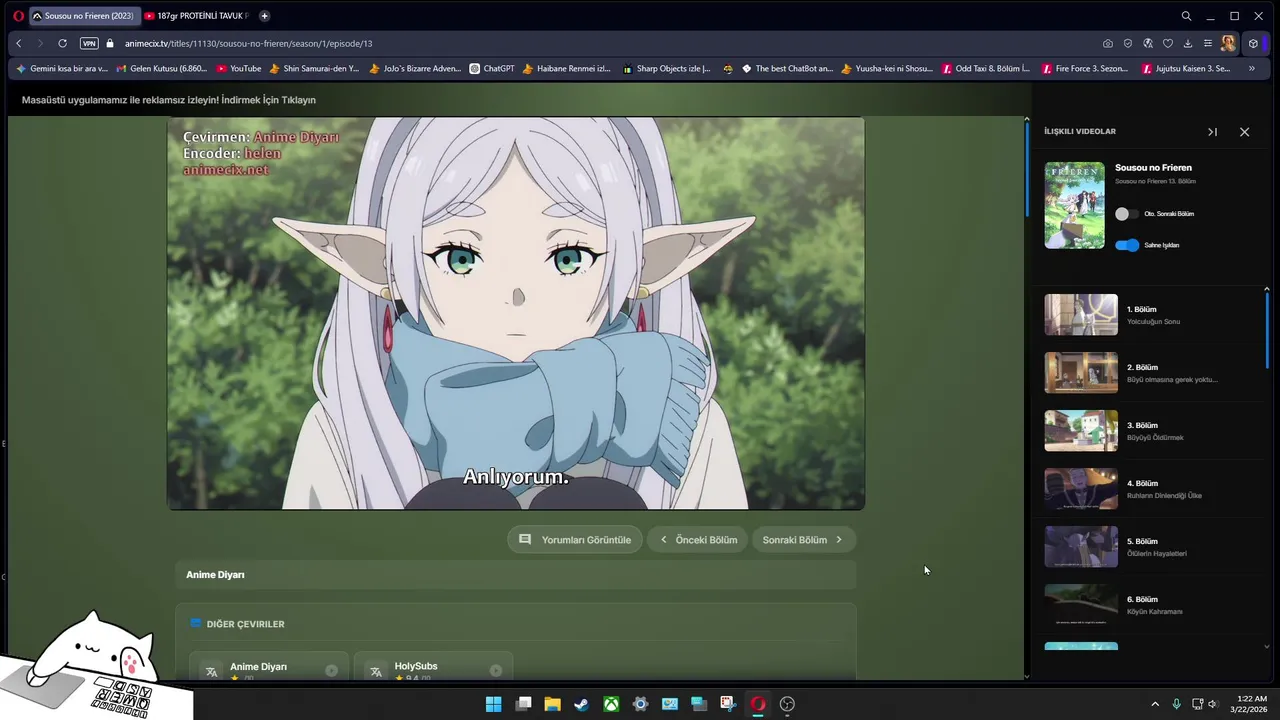Open the volume speaker tray icon
Image resolution: width=1280 pixels, height=720 pixels.
coord(1213,704)
